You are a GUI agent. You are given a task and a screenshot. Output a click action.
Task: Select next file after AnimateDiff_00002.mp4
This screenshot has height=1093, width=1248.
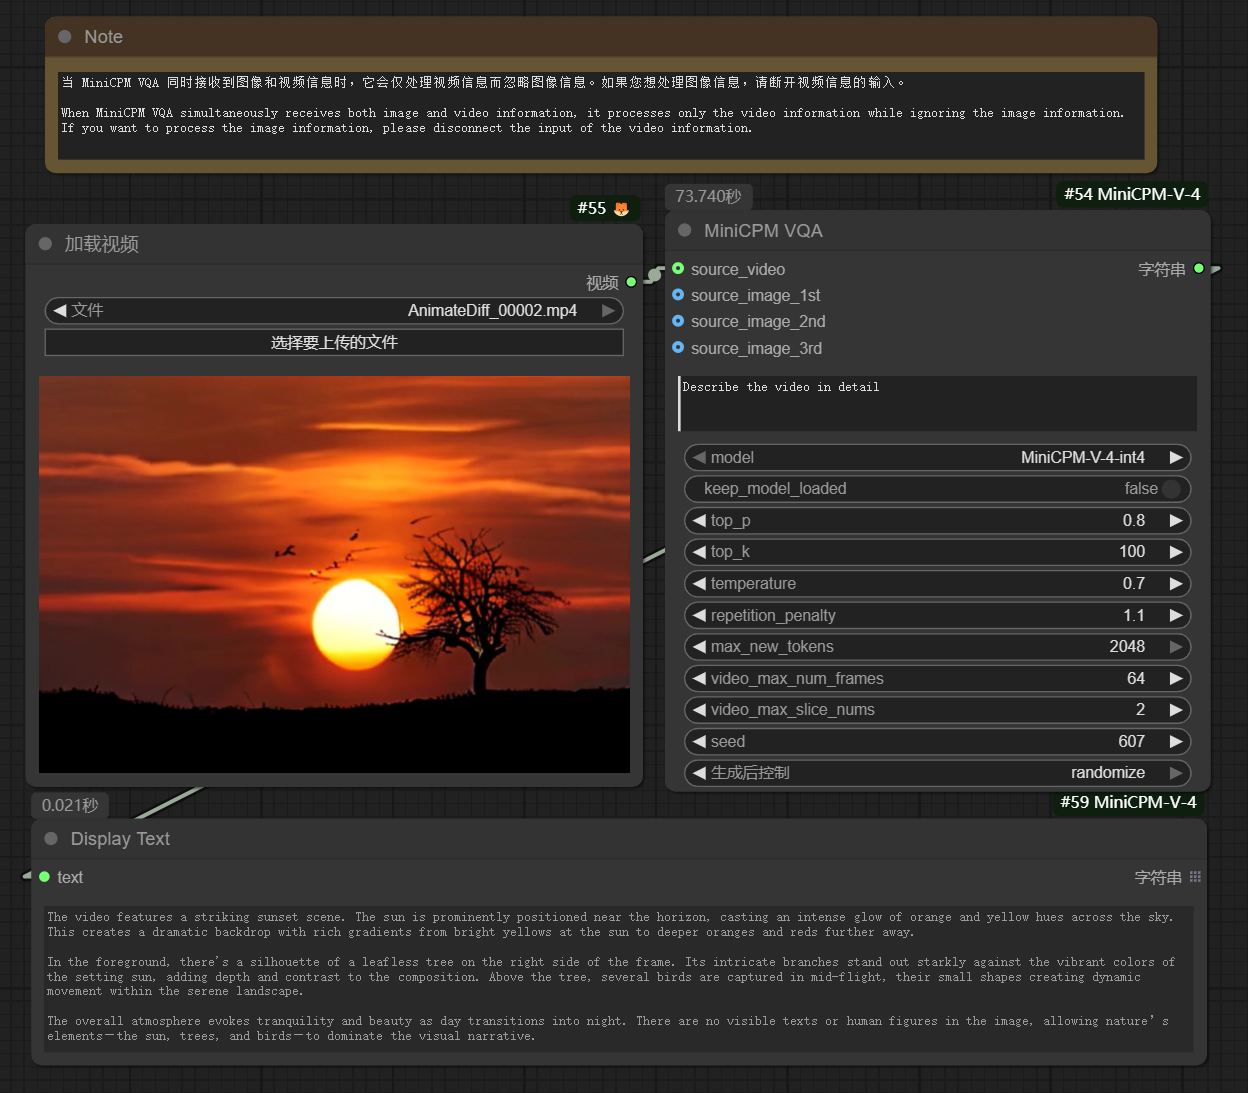[x=608, y=311]
